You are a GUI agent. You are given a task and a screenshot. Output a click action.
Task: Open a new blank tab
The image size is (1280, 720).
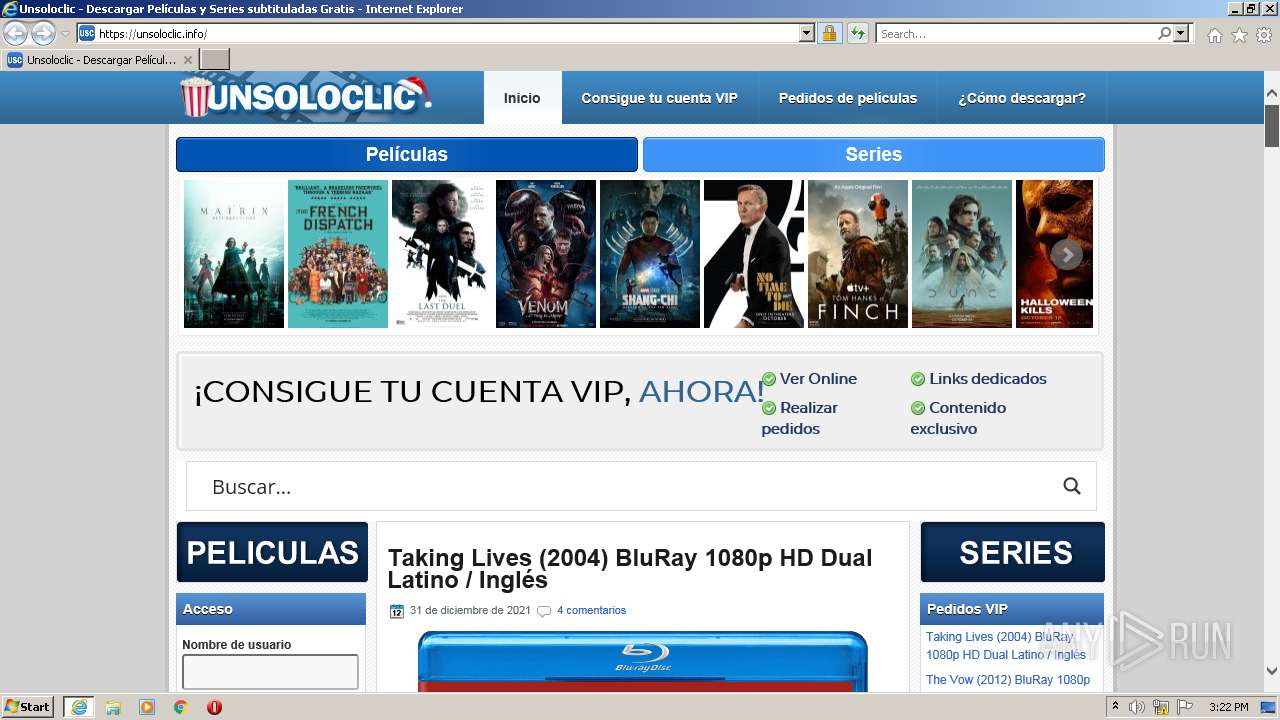click(215, 60)
